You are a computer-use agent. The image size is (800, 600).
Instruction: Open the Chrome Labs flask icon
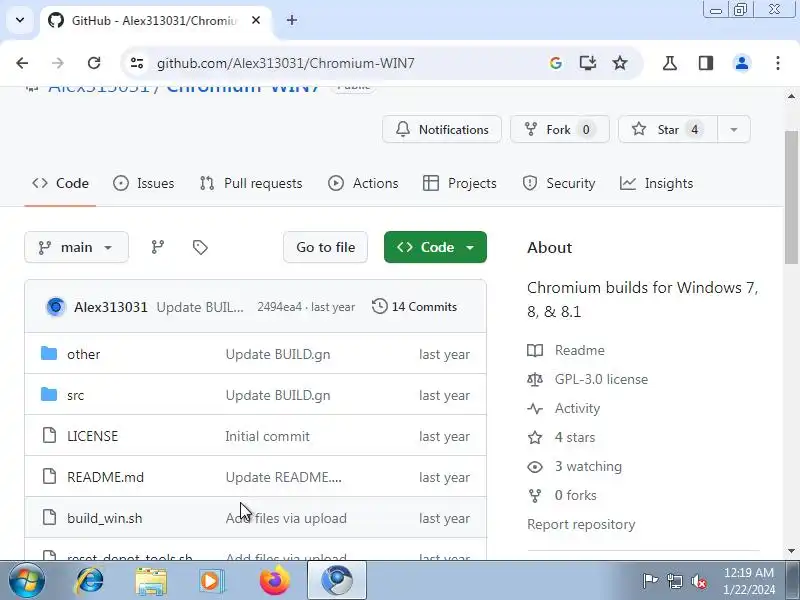click(670, 63)
